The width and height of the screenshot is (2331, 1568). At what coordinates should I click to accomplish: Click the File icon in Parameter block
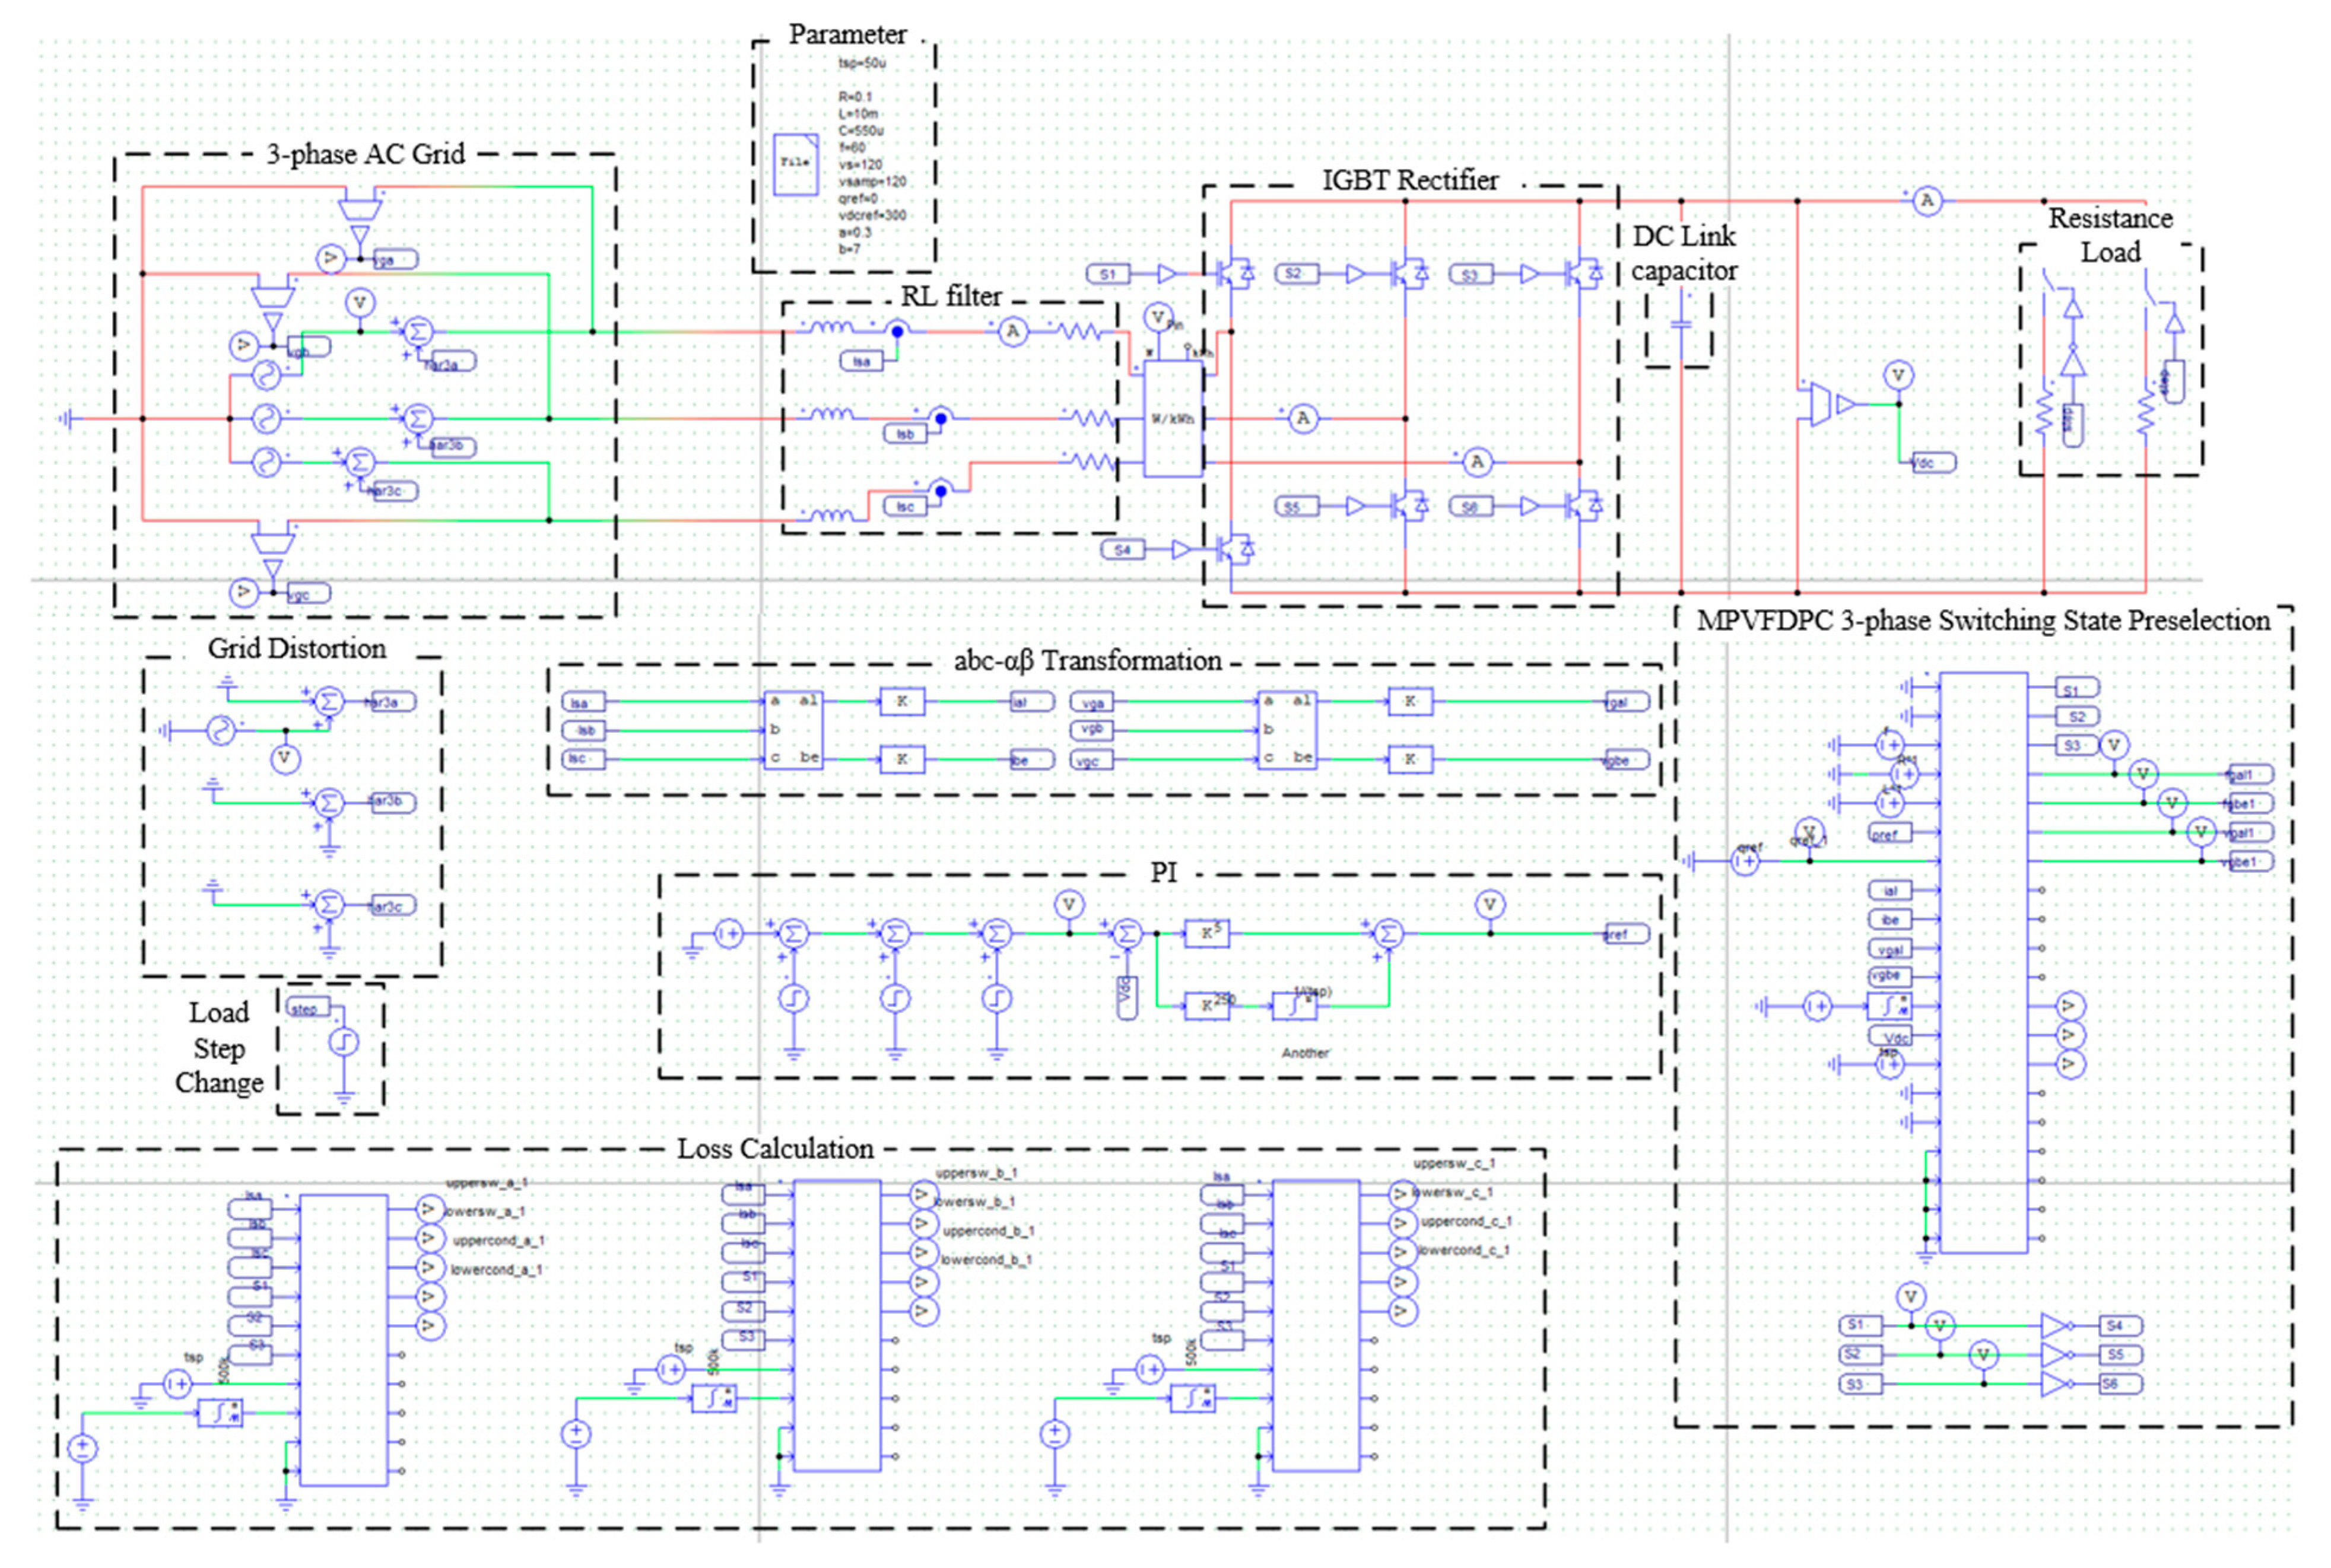(x=795, y=163)
